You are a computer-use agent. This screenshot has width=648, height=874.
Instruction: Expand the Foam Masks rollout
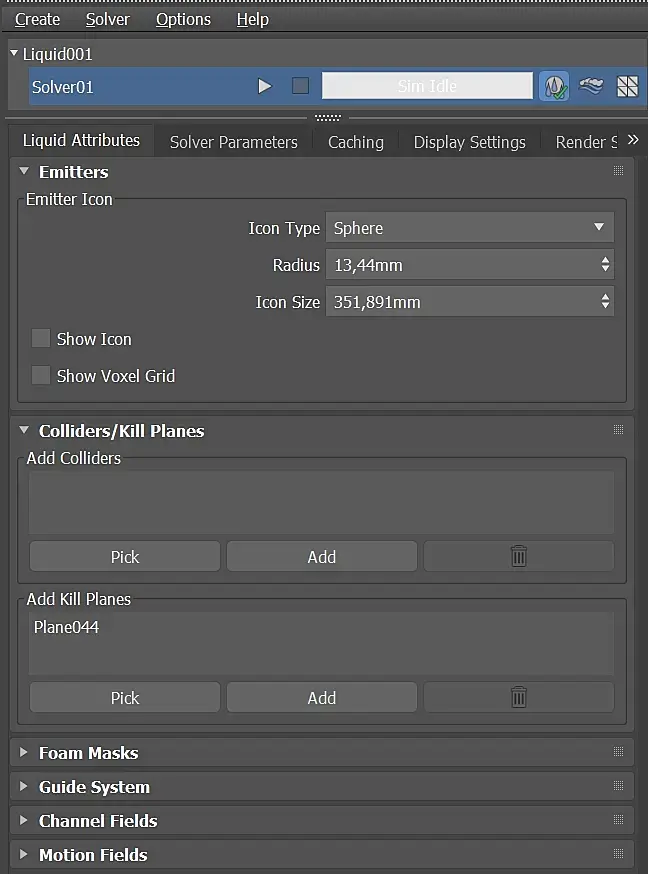pos(23,752)
